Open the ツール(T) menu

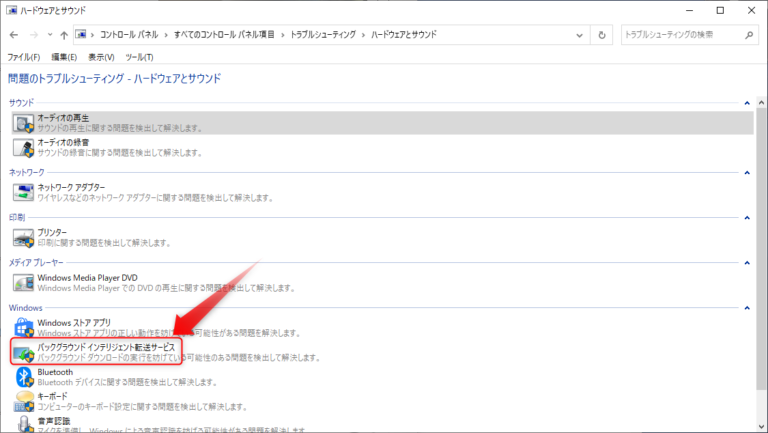[x=139, y=57]
